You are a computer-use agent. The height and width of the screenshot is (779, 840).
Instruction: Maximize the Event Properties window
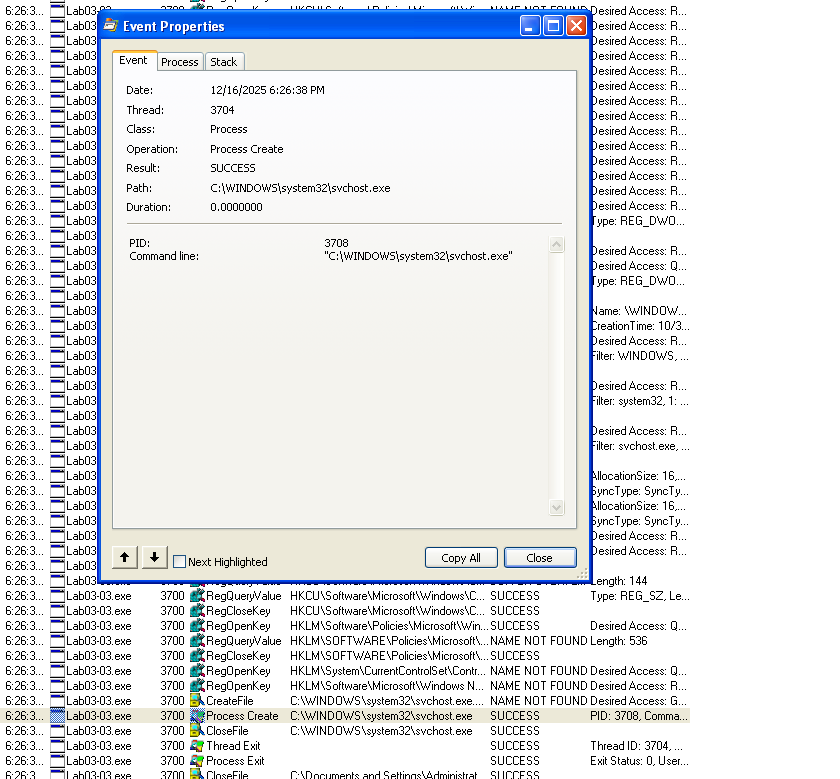pos(553,26)
